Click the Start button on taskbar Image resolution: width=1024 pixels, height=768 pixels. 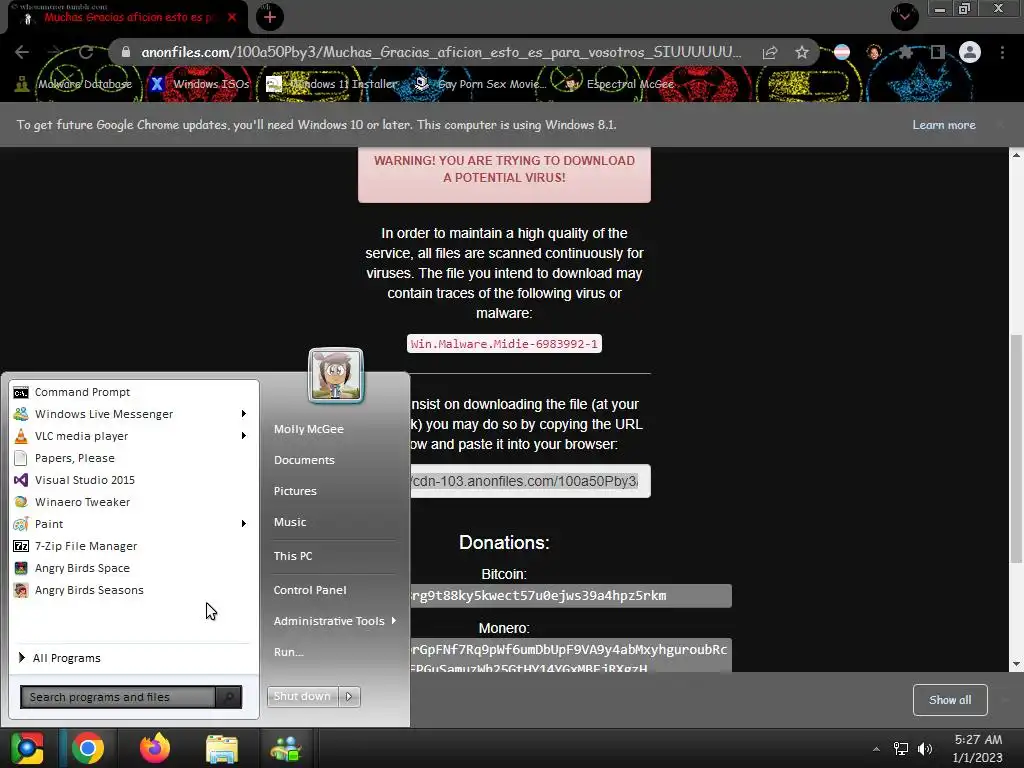click(27, 748)
